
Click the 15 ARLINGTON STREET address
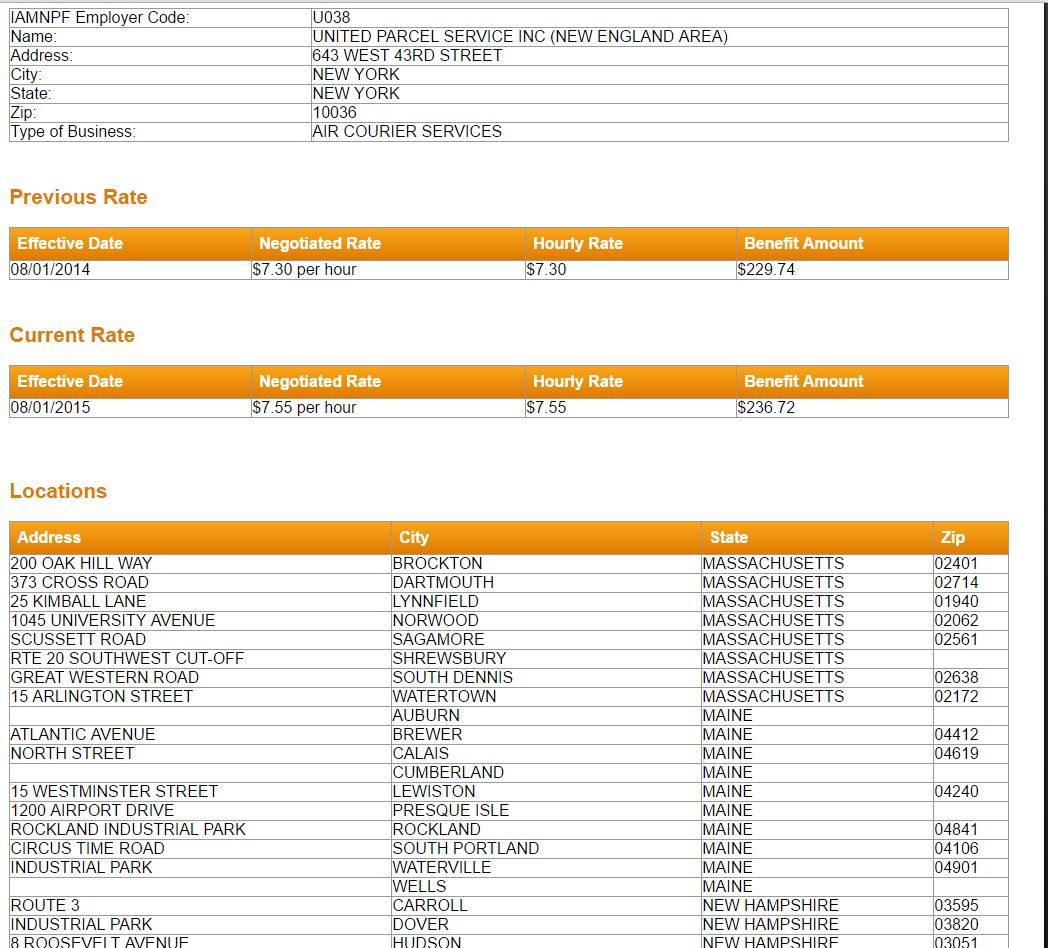102,696
